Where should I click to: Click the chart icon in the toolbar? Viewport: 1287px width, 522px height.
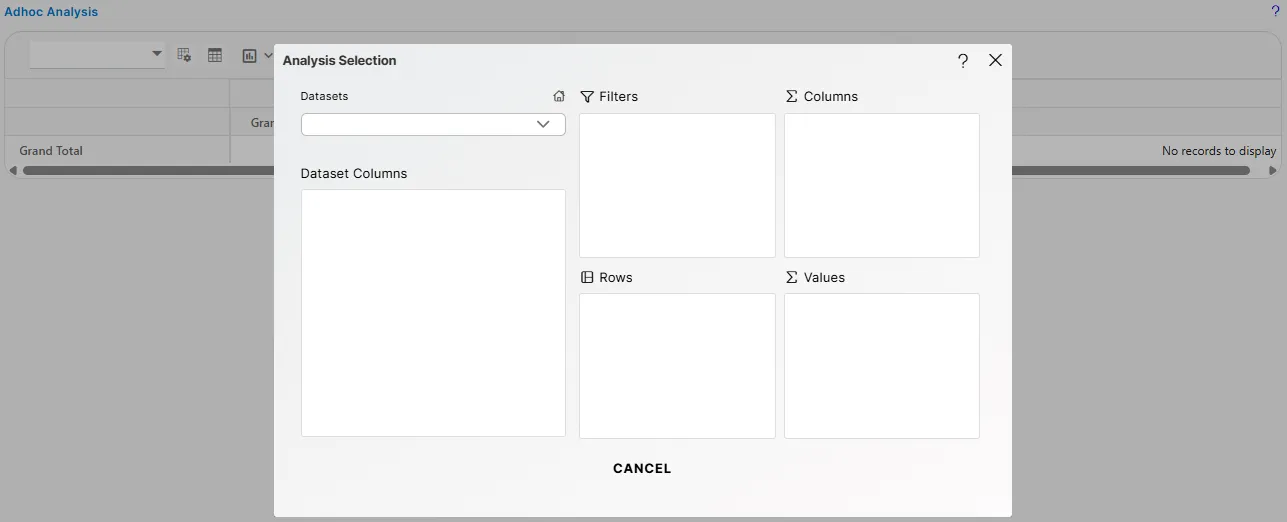coord(250,56)
